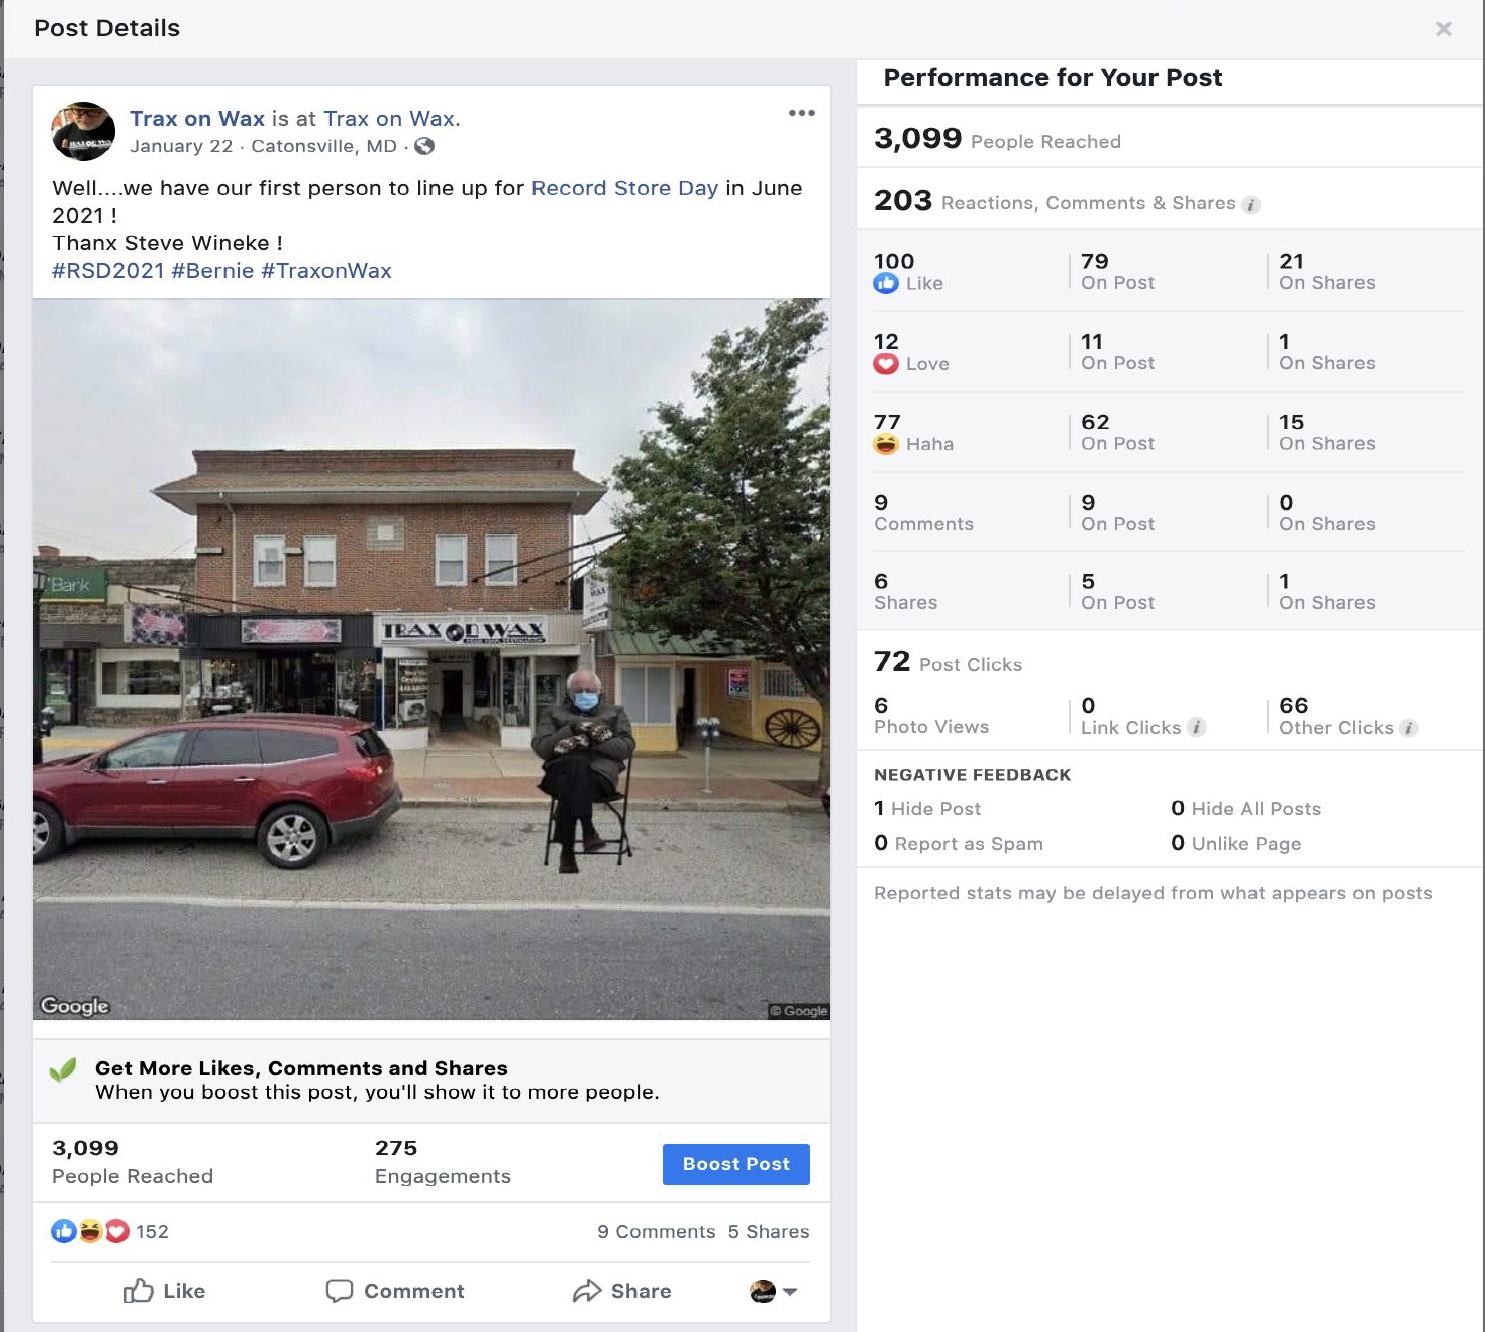The height and width of the screenshot is (1332, 1485).
Task: Open the 9 Comments link
Action: pyautogui.click(x=656, y=1231)
